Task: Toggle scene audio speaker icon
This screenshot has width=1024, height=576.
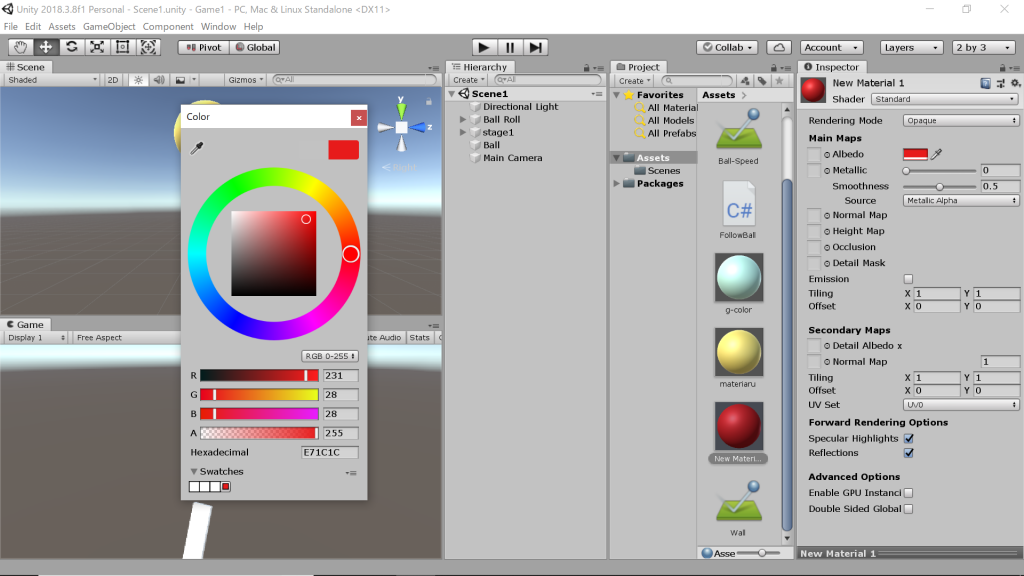Action: tap(159, 80)
